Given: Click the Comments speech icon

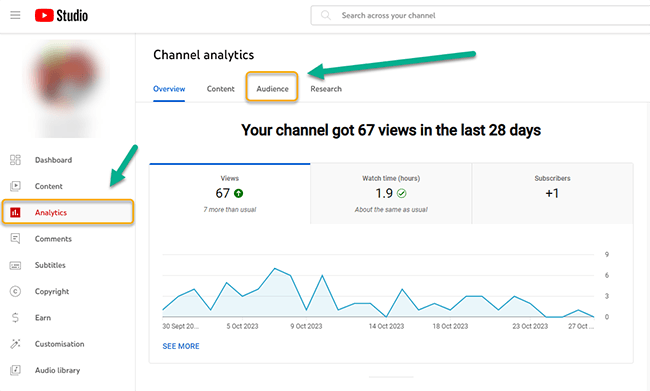Looking at the screenshot, I should click(x=15, y=238).
